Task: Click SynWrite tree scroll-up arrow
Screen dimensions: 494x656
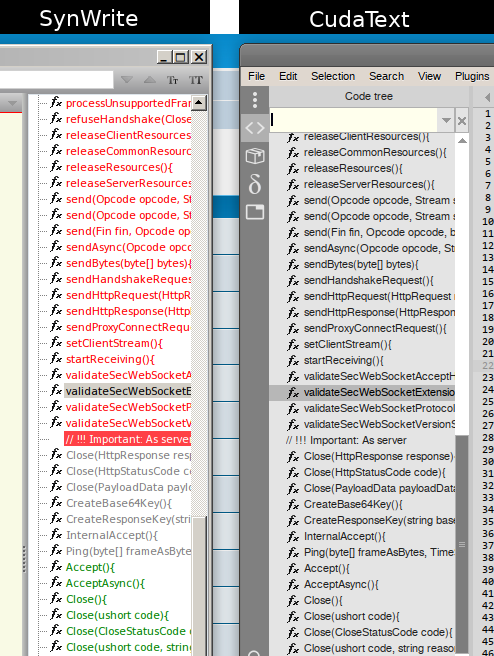Action: (x=199, y=102)
